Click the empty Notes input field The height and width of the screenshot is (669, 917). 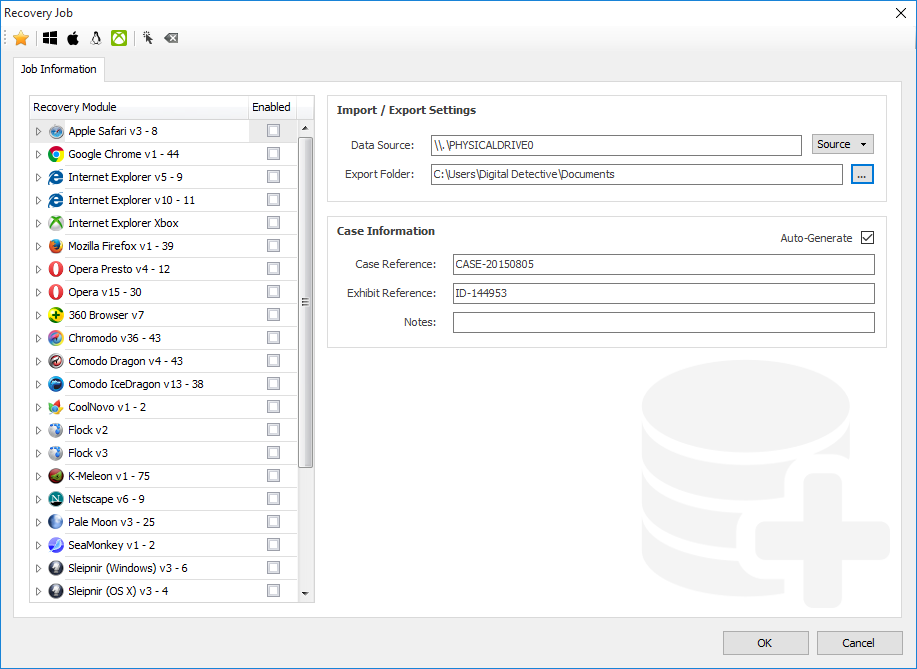point(664,322)
